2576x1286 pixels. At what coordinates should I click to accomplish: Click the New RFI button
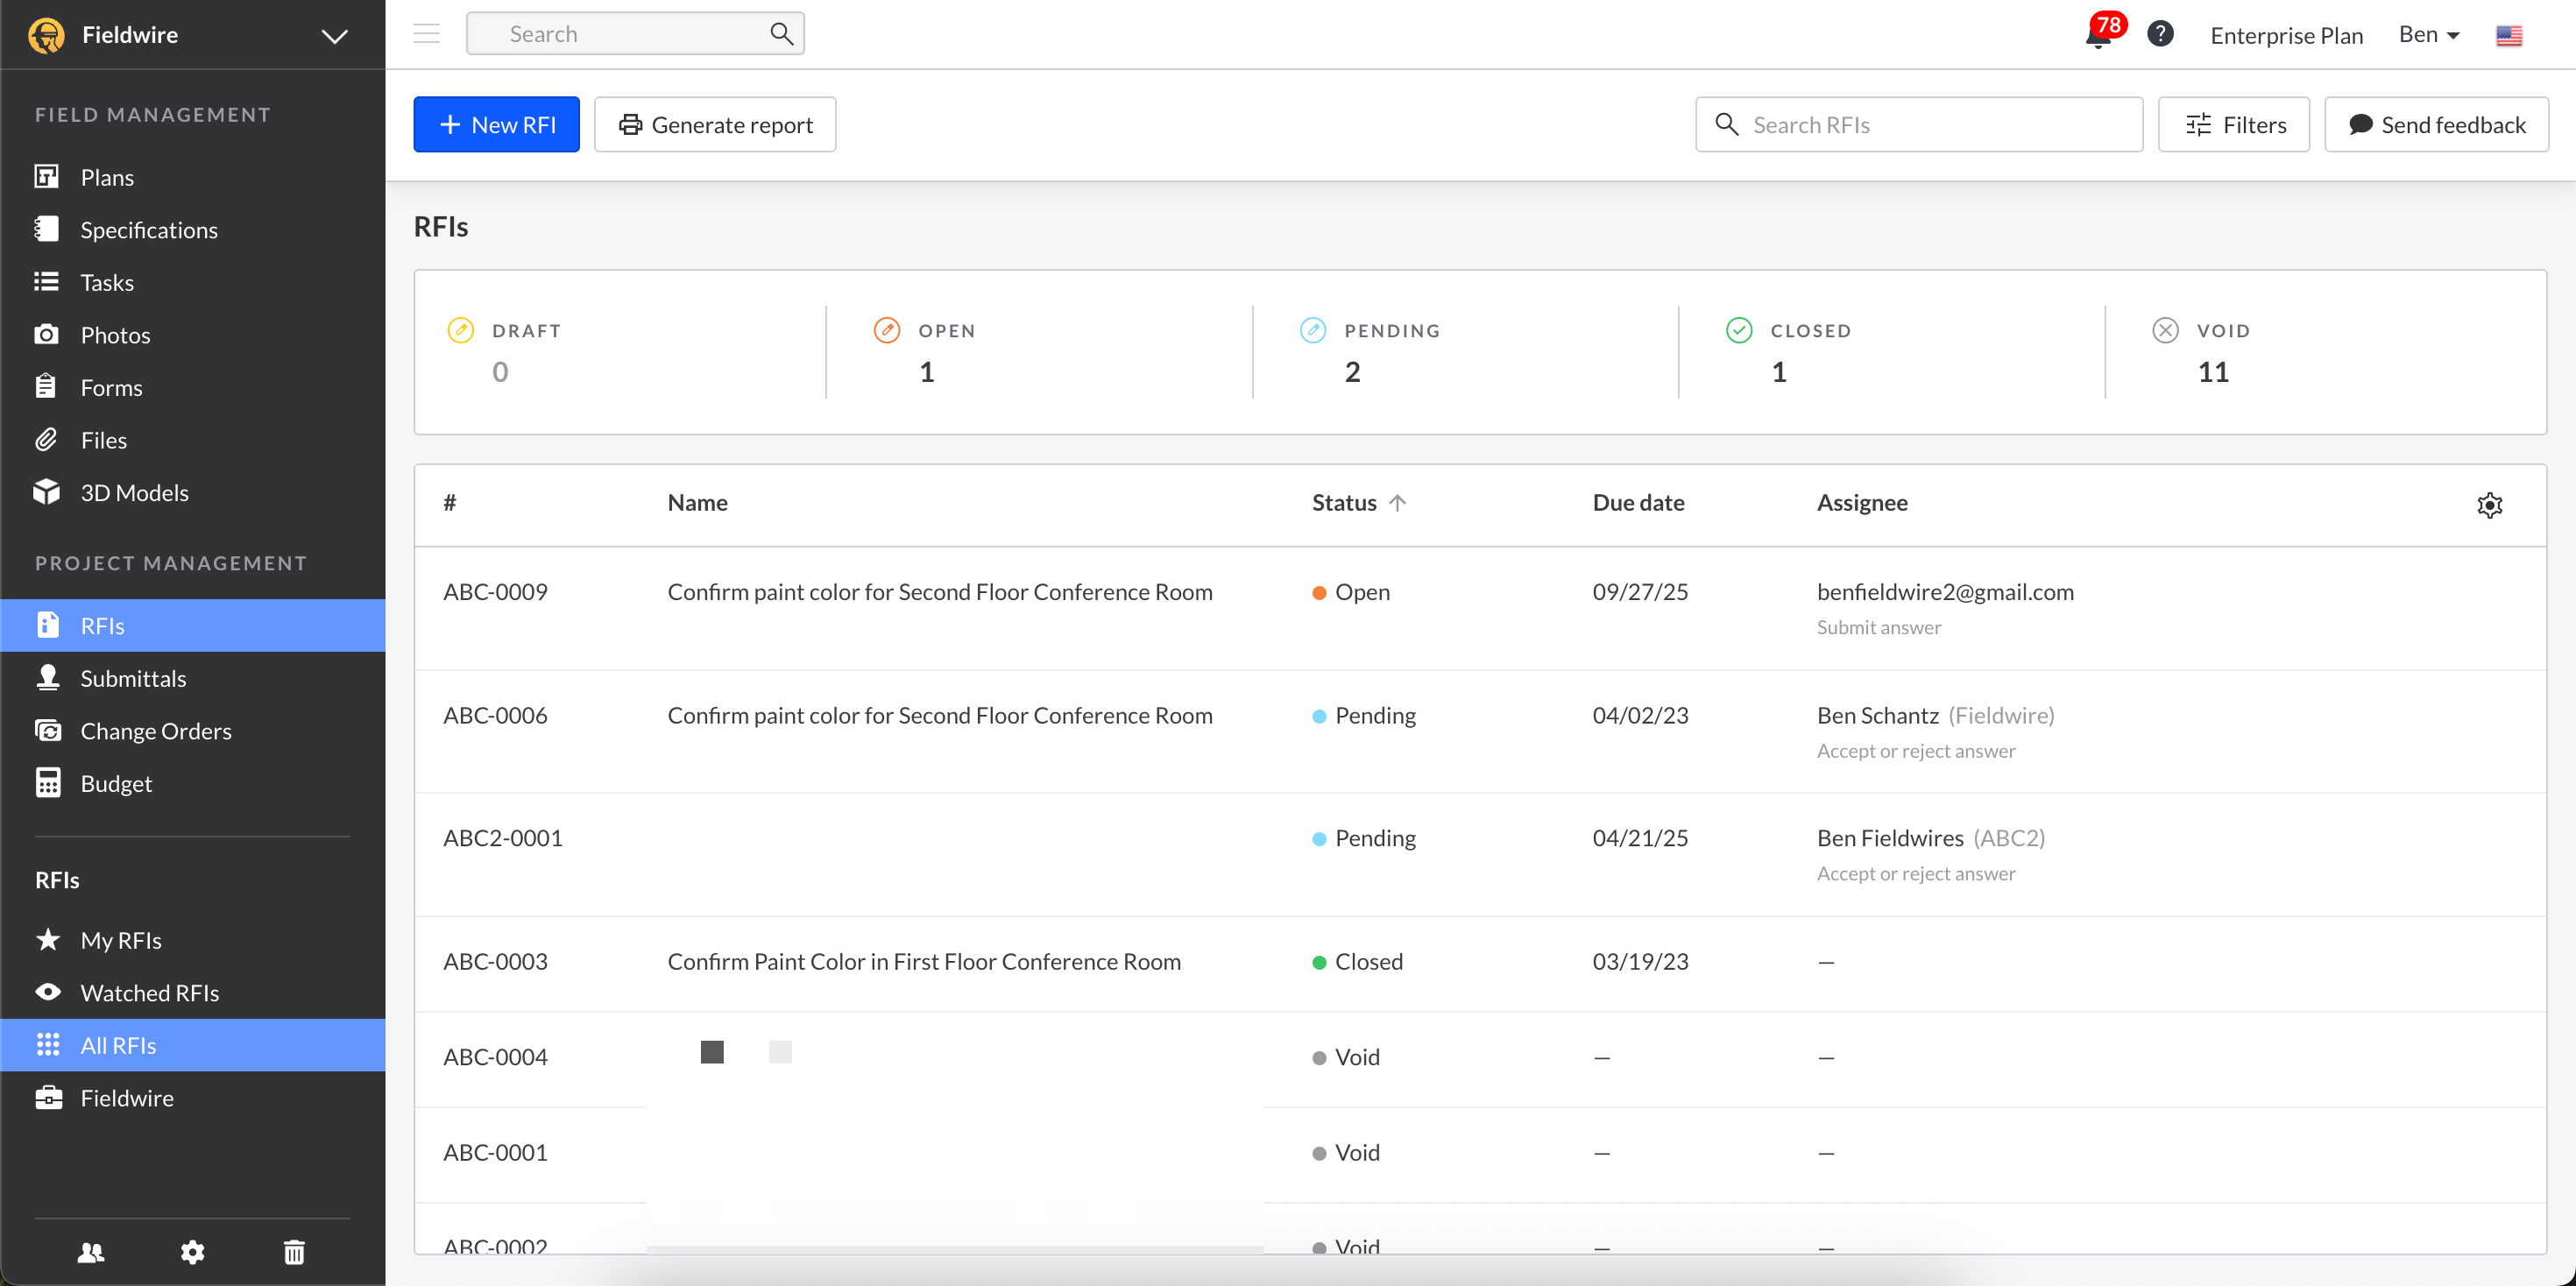pyautogui.click(x=496, y=124)
